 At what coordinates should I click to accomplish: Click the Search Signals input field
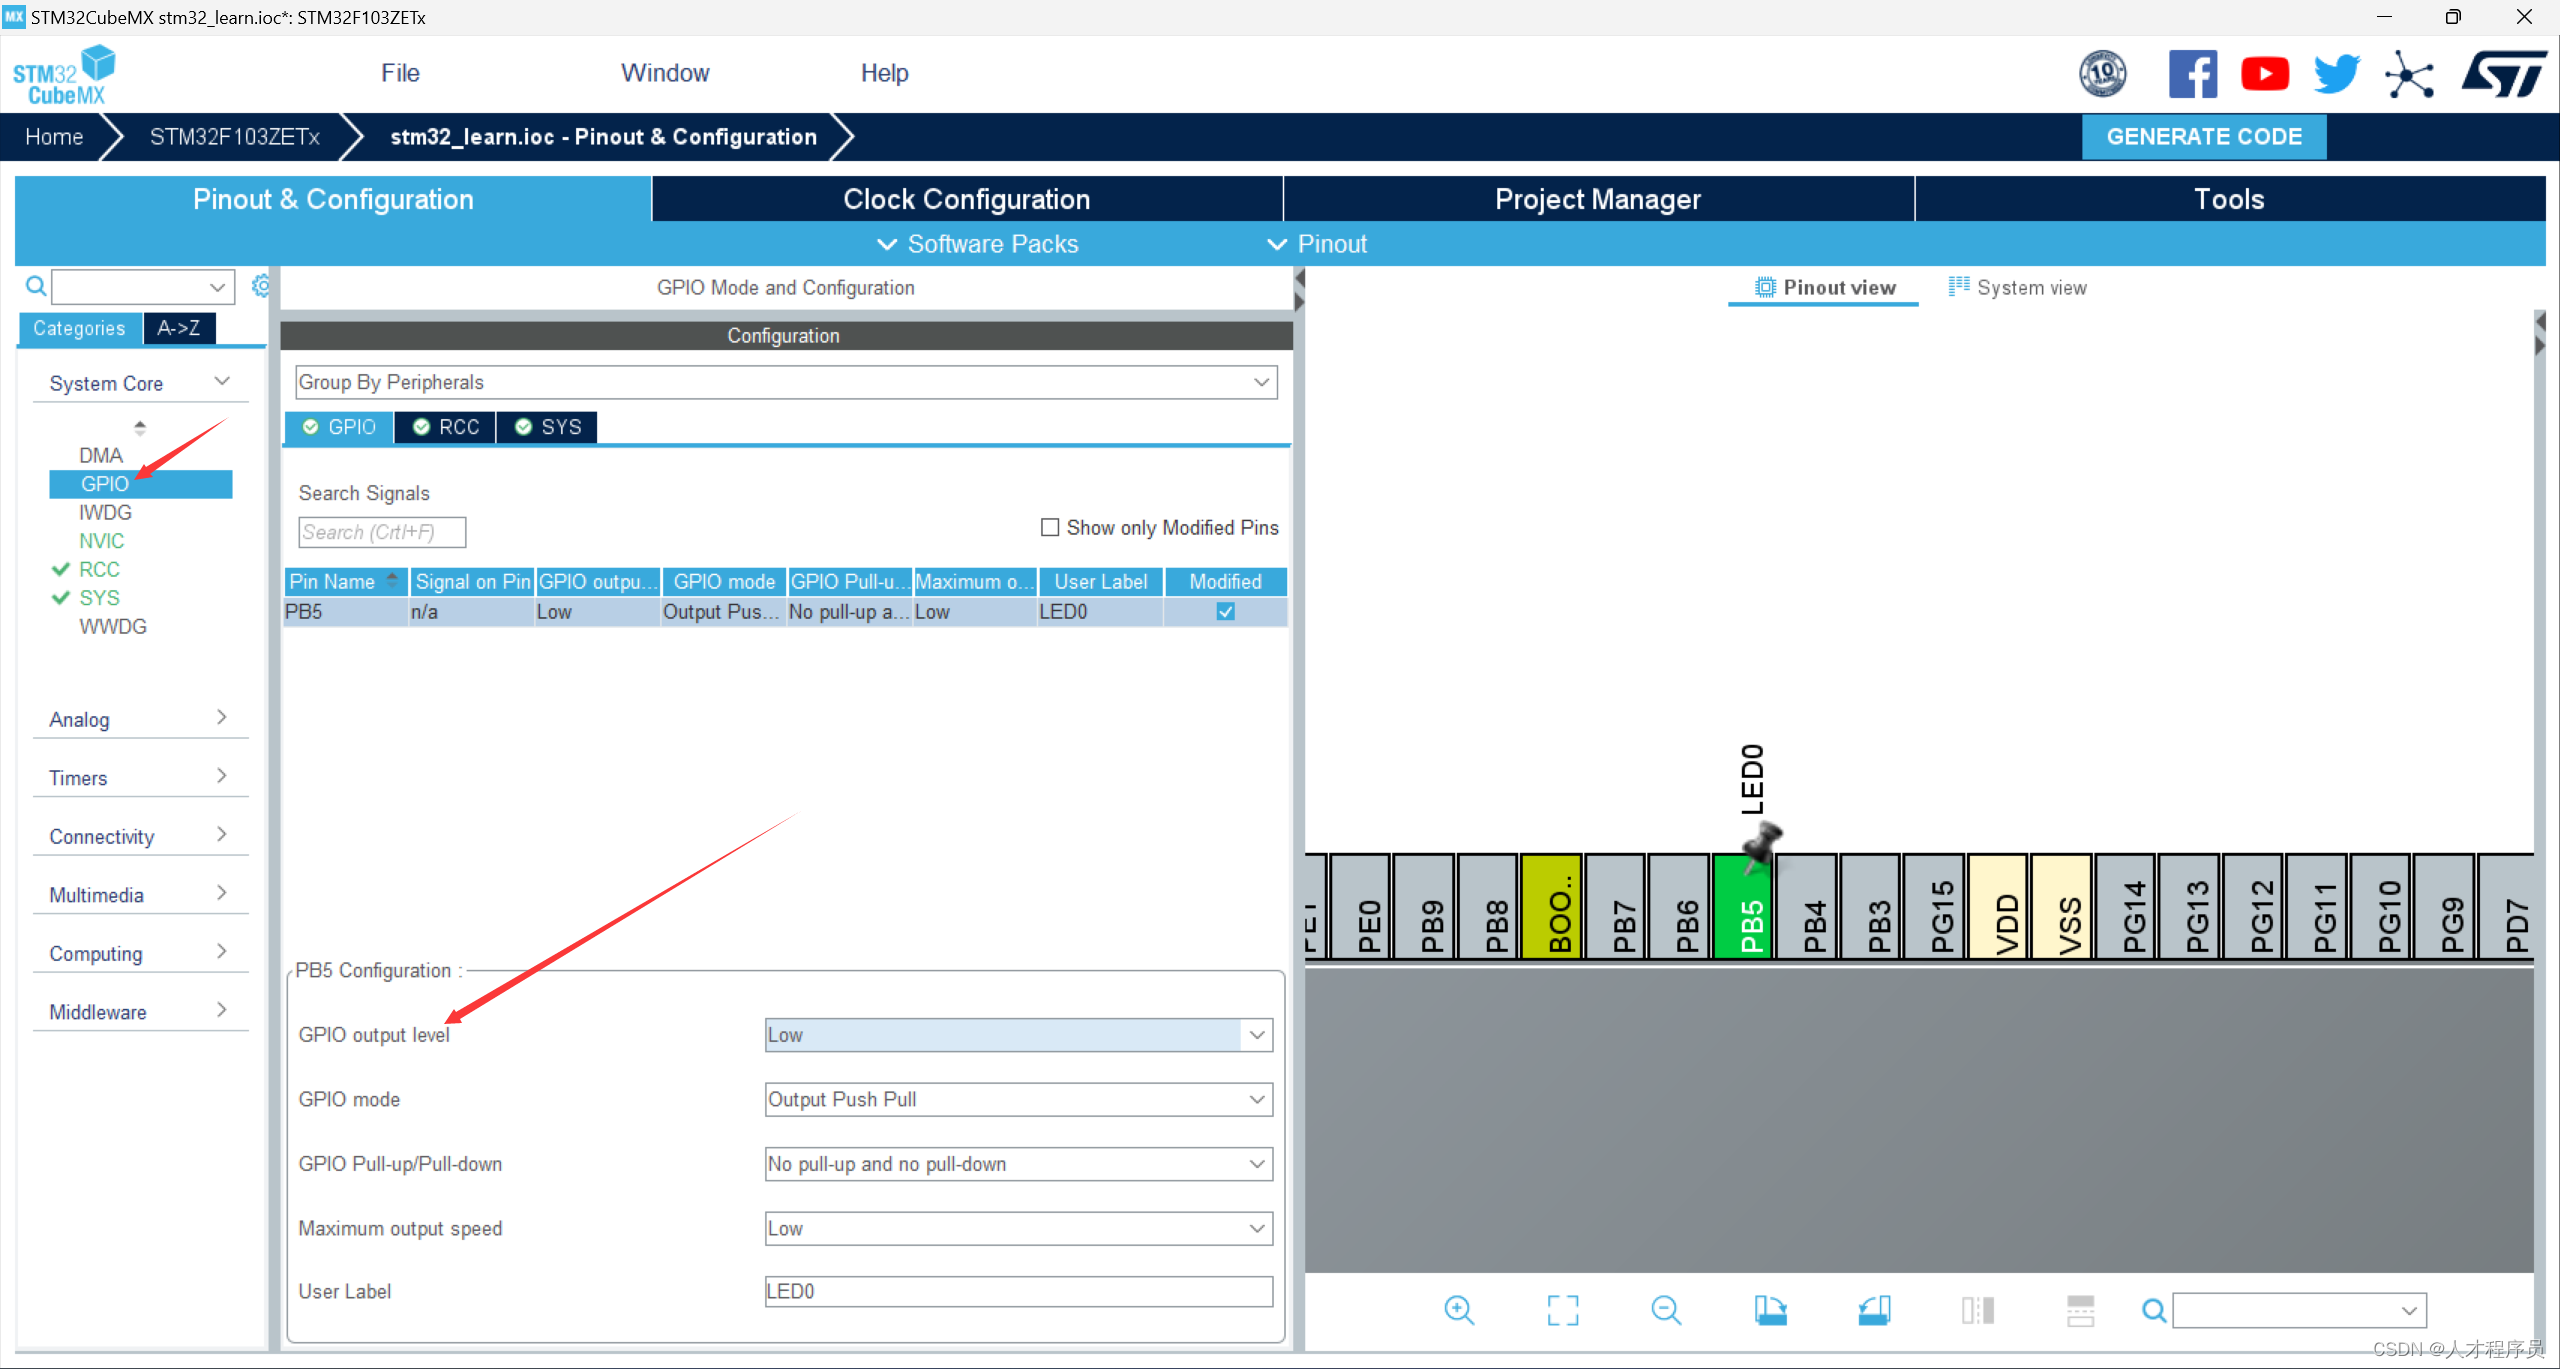382,532
